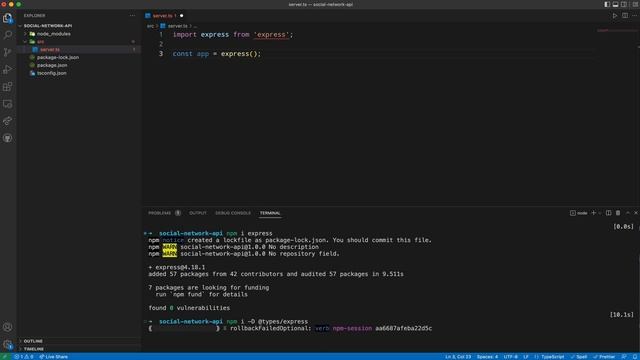Click the 'express' import string on line 1

point(271,35)
